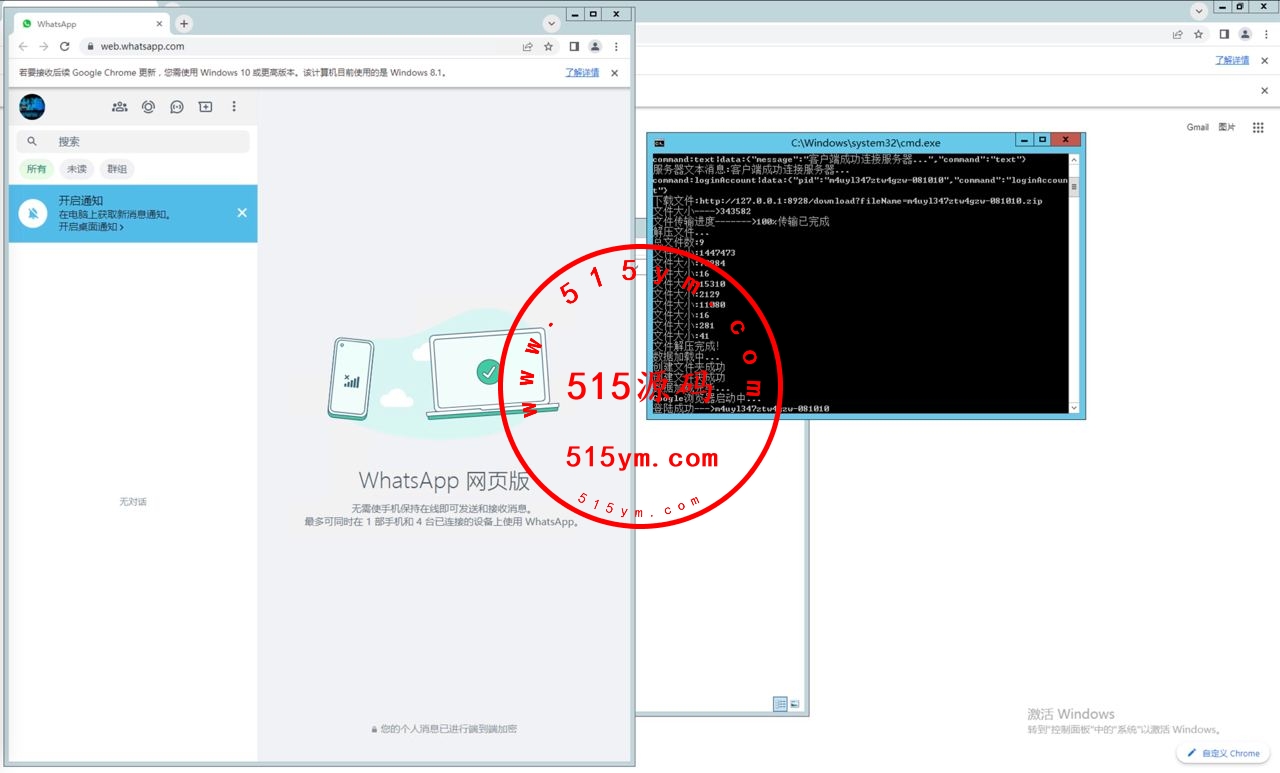Screen dimensions: 1280x773
Task: Start a new chat with the plus-bubble icon
Action: (x=205, y=107)
